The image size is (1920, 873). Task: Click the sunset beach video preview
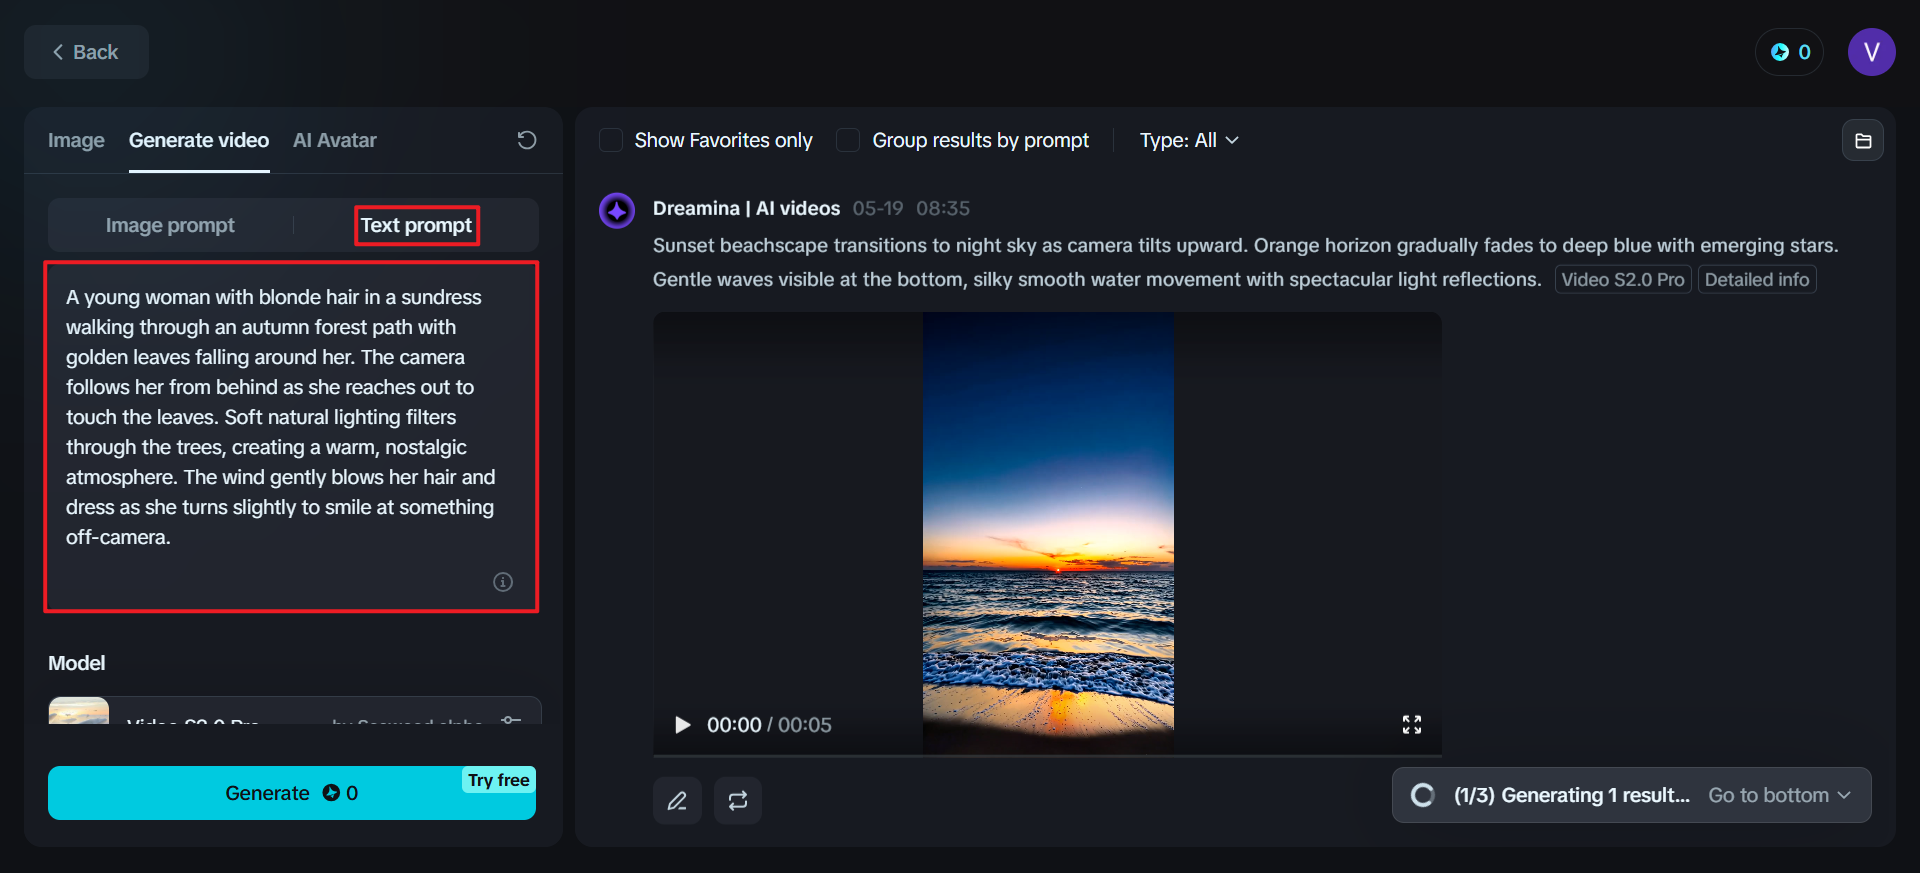1048,533
